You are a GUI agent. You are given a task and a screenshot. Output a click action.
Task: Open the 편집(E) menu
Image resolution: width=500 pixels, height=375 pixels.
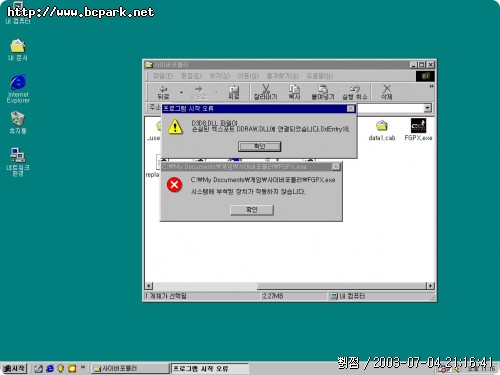coord(191,76)
